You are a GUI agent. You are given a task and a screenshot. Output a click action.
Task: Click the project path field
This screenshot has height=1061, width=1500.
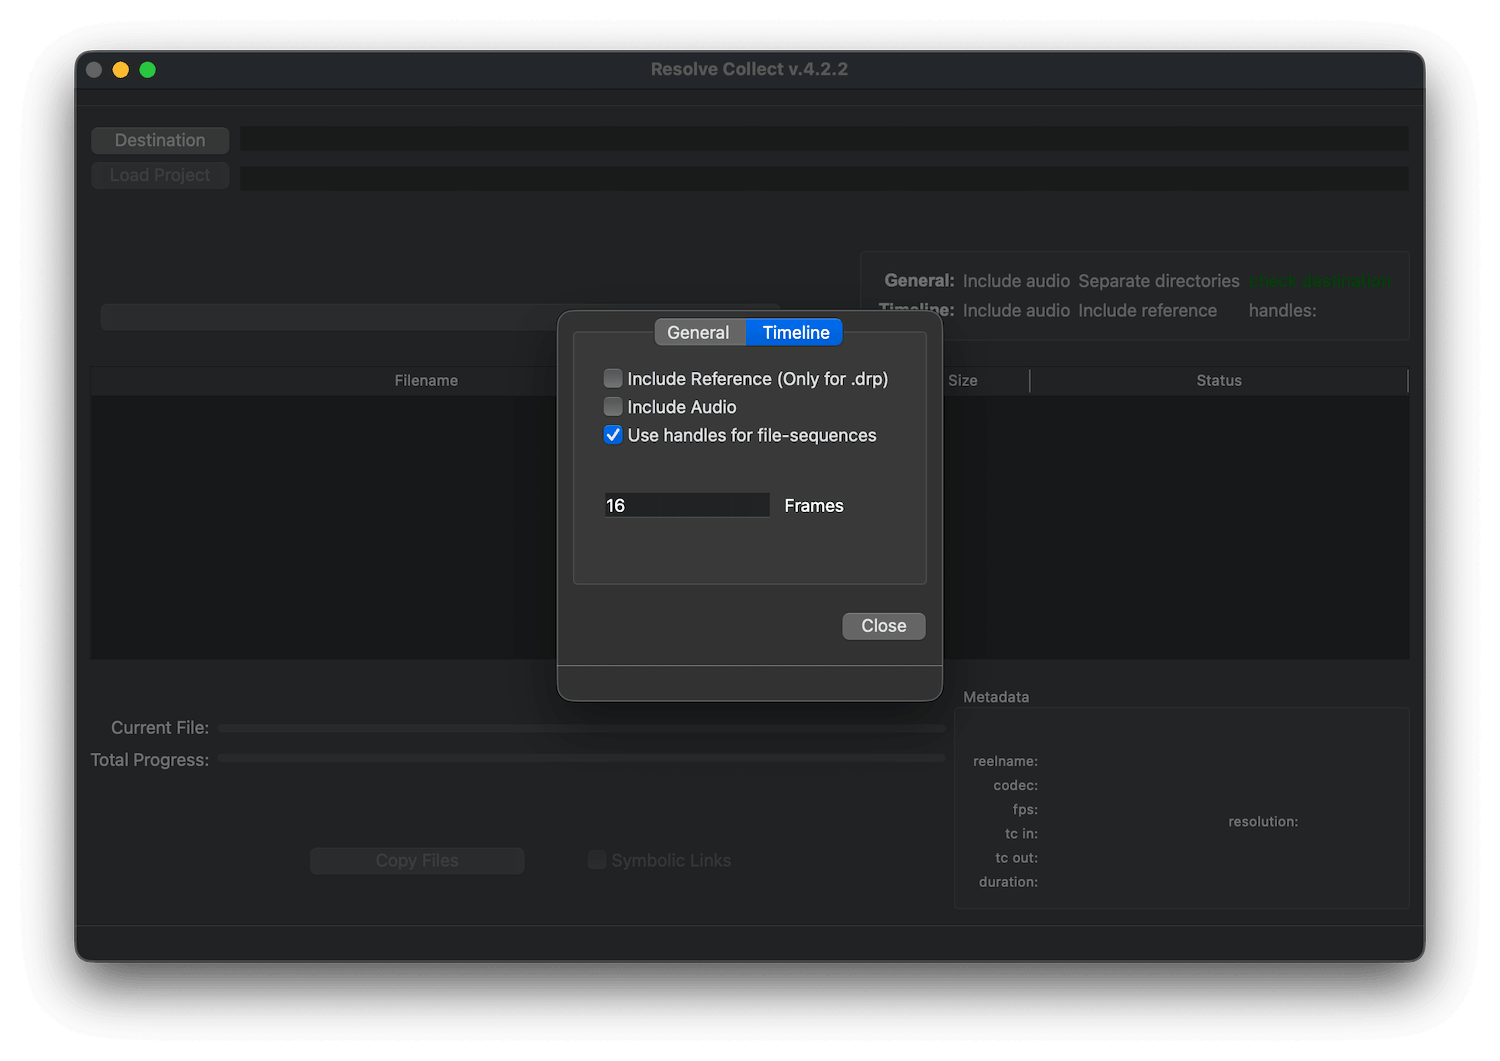[824, 178]
